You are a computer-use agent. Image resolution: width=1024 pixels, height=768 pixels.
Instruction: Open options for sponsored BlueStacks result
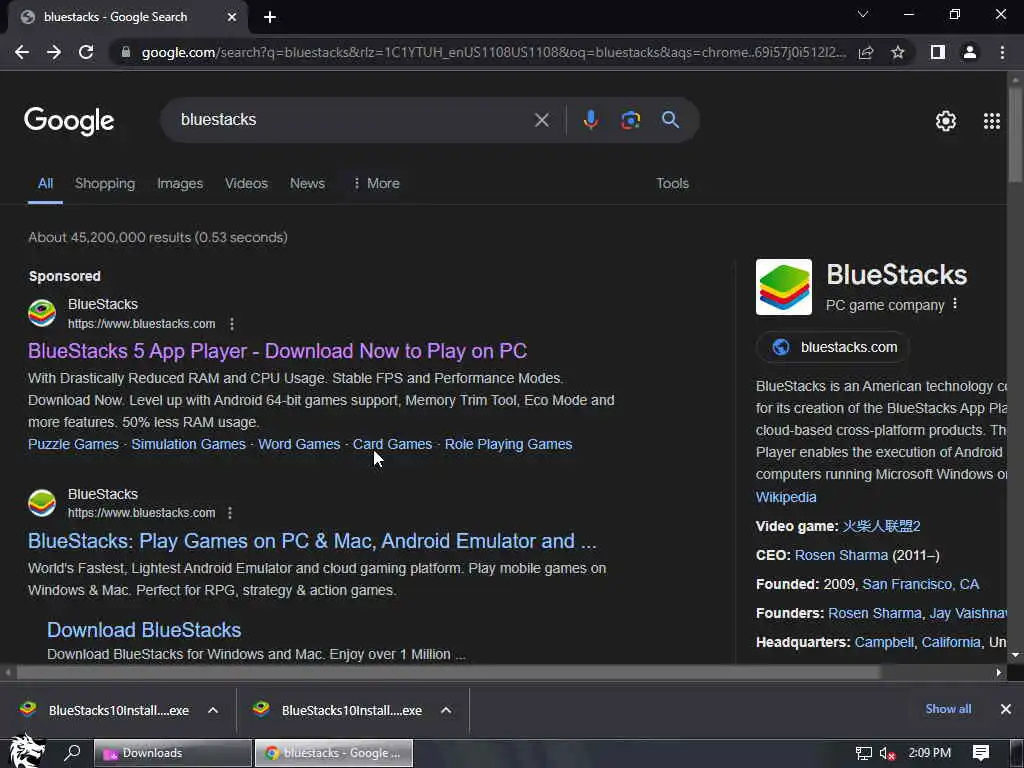tap(232, 324)
